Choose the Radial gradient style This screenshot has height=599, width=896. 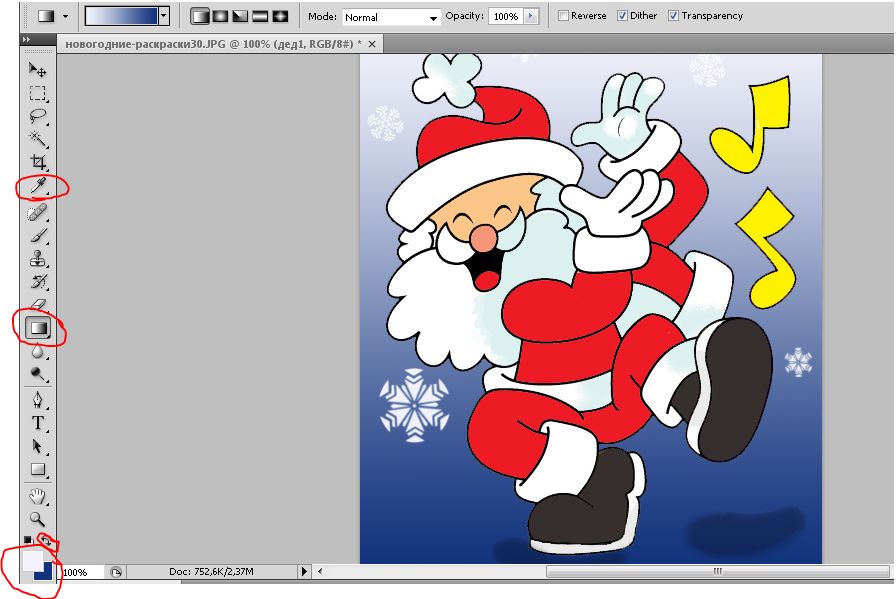[x=220, y=16]
